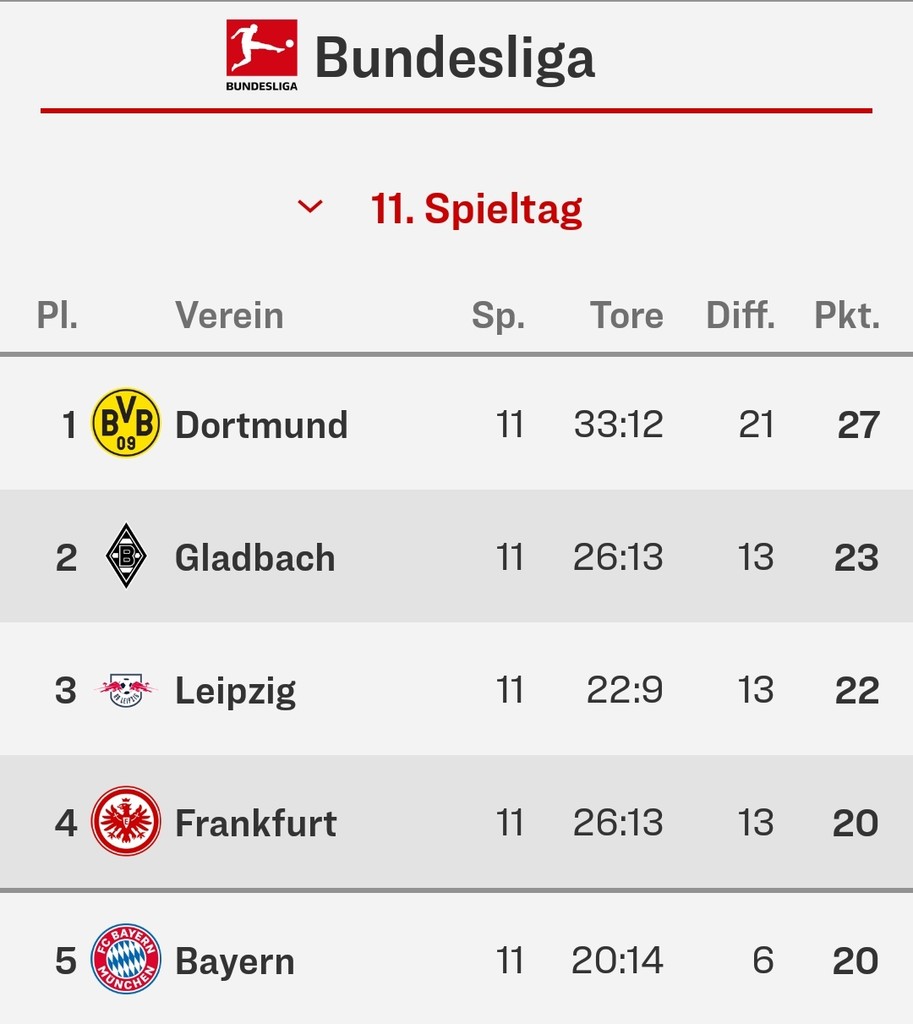
Task: Click the Eintracht Frankfurt eagle crest
Action: [x=126, y=821]
